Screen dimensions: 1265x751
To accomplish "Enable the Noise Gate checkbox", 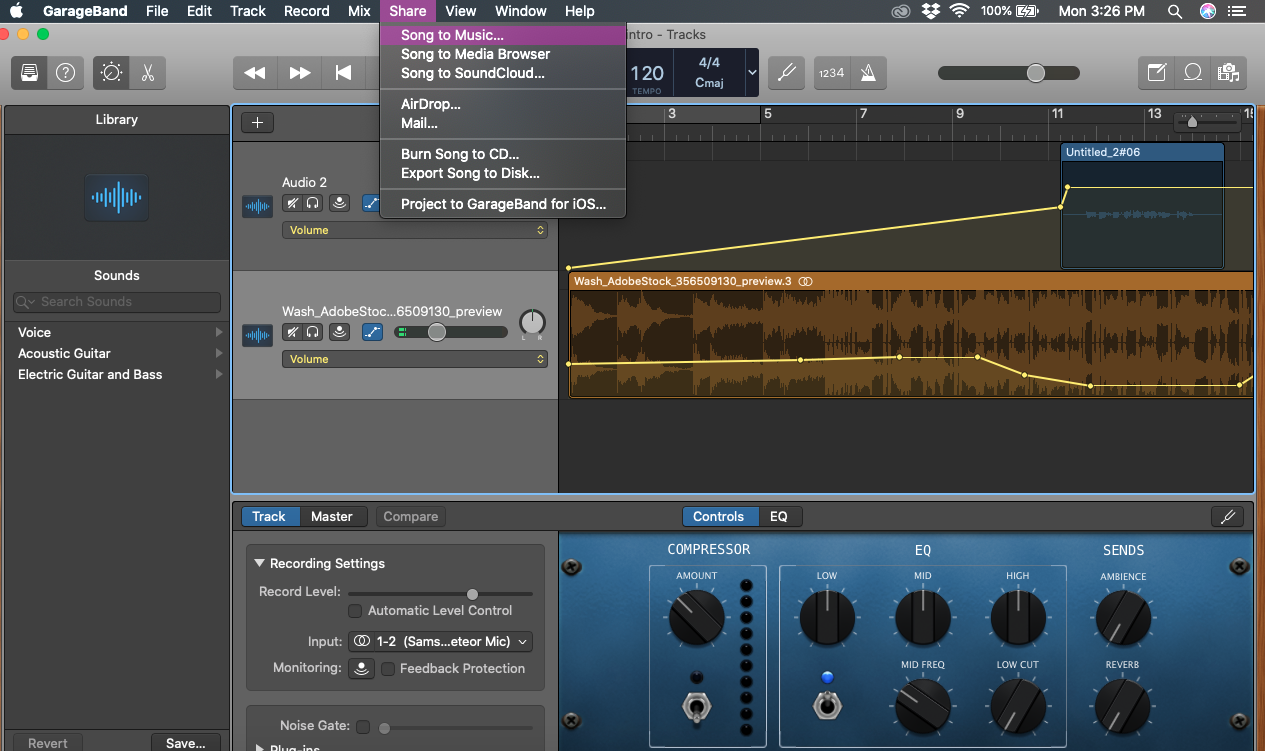I will click(x=363, y=726).
